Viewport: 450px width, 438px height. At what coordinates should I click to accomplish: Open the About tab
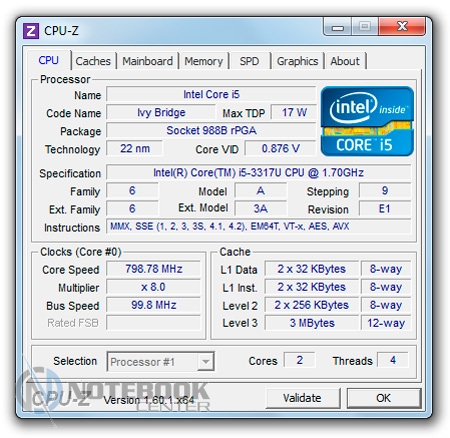pos(345,61)
